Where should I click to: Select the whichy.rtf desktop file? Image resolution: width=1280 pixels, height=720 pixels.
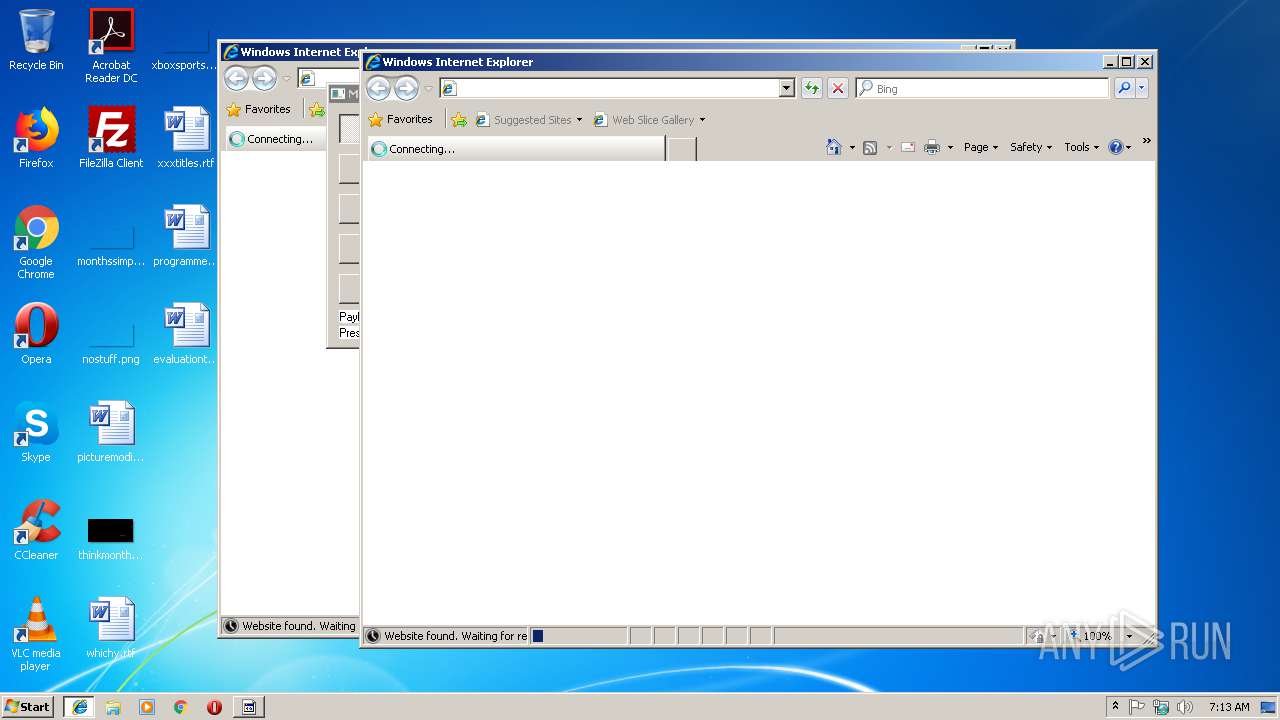[x=111, y=629]
